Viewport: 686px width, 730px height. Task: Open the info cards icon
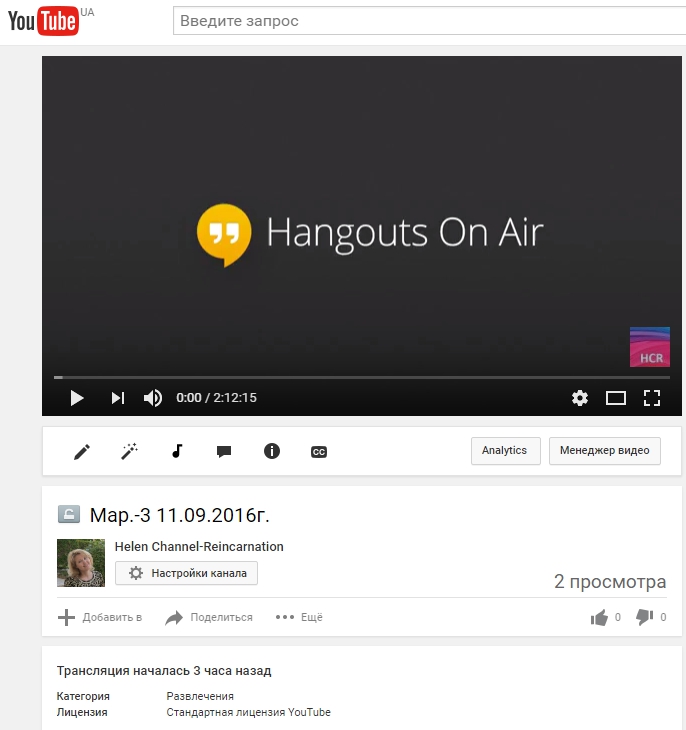271,452
